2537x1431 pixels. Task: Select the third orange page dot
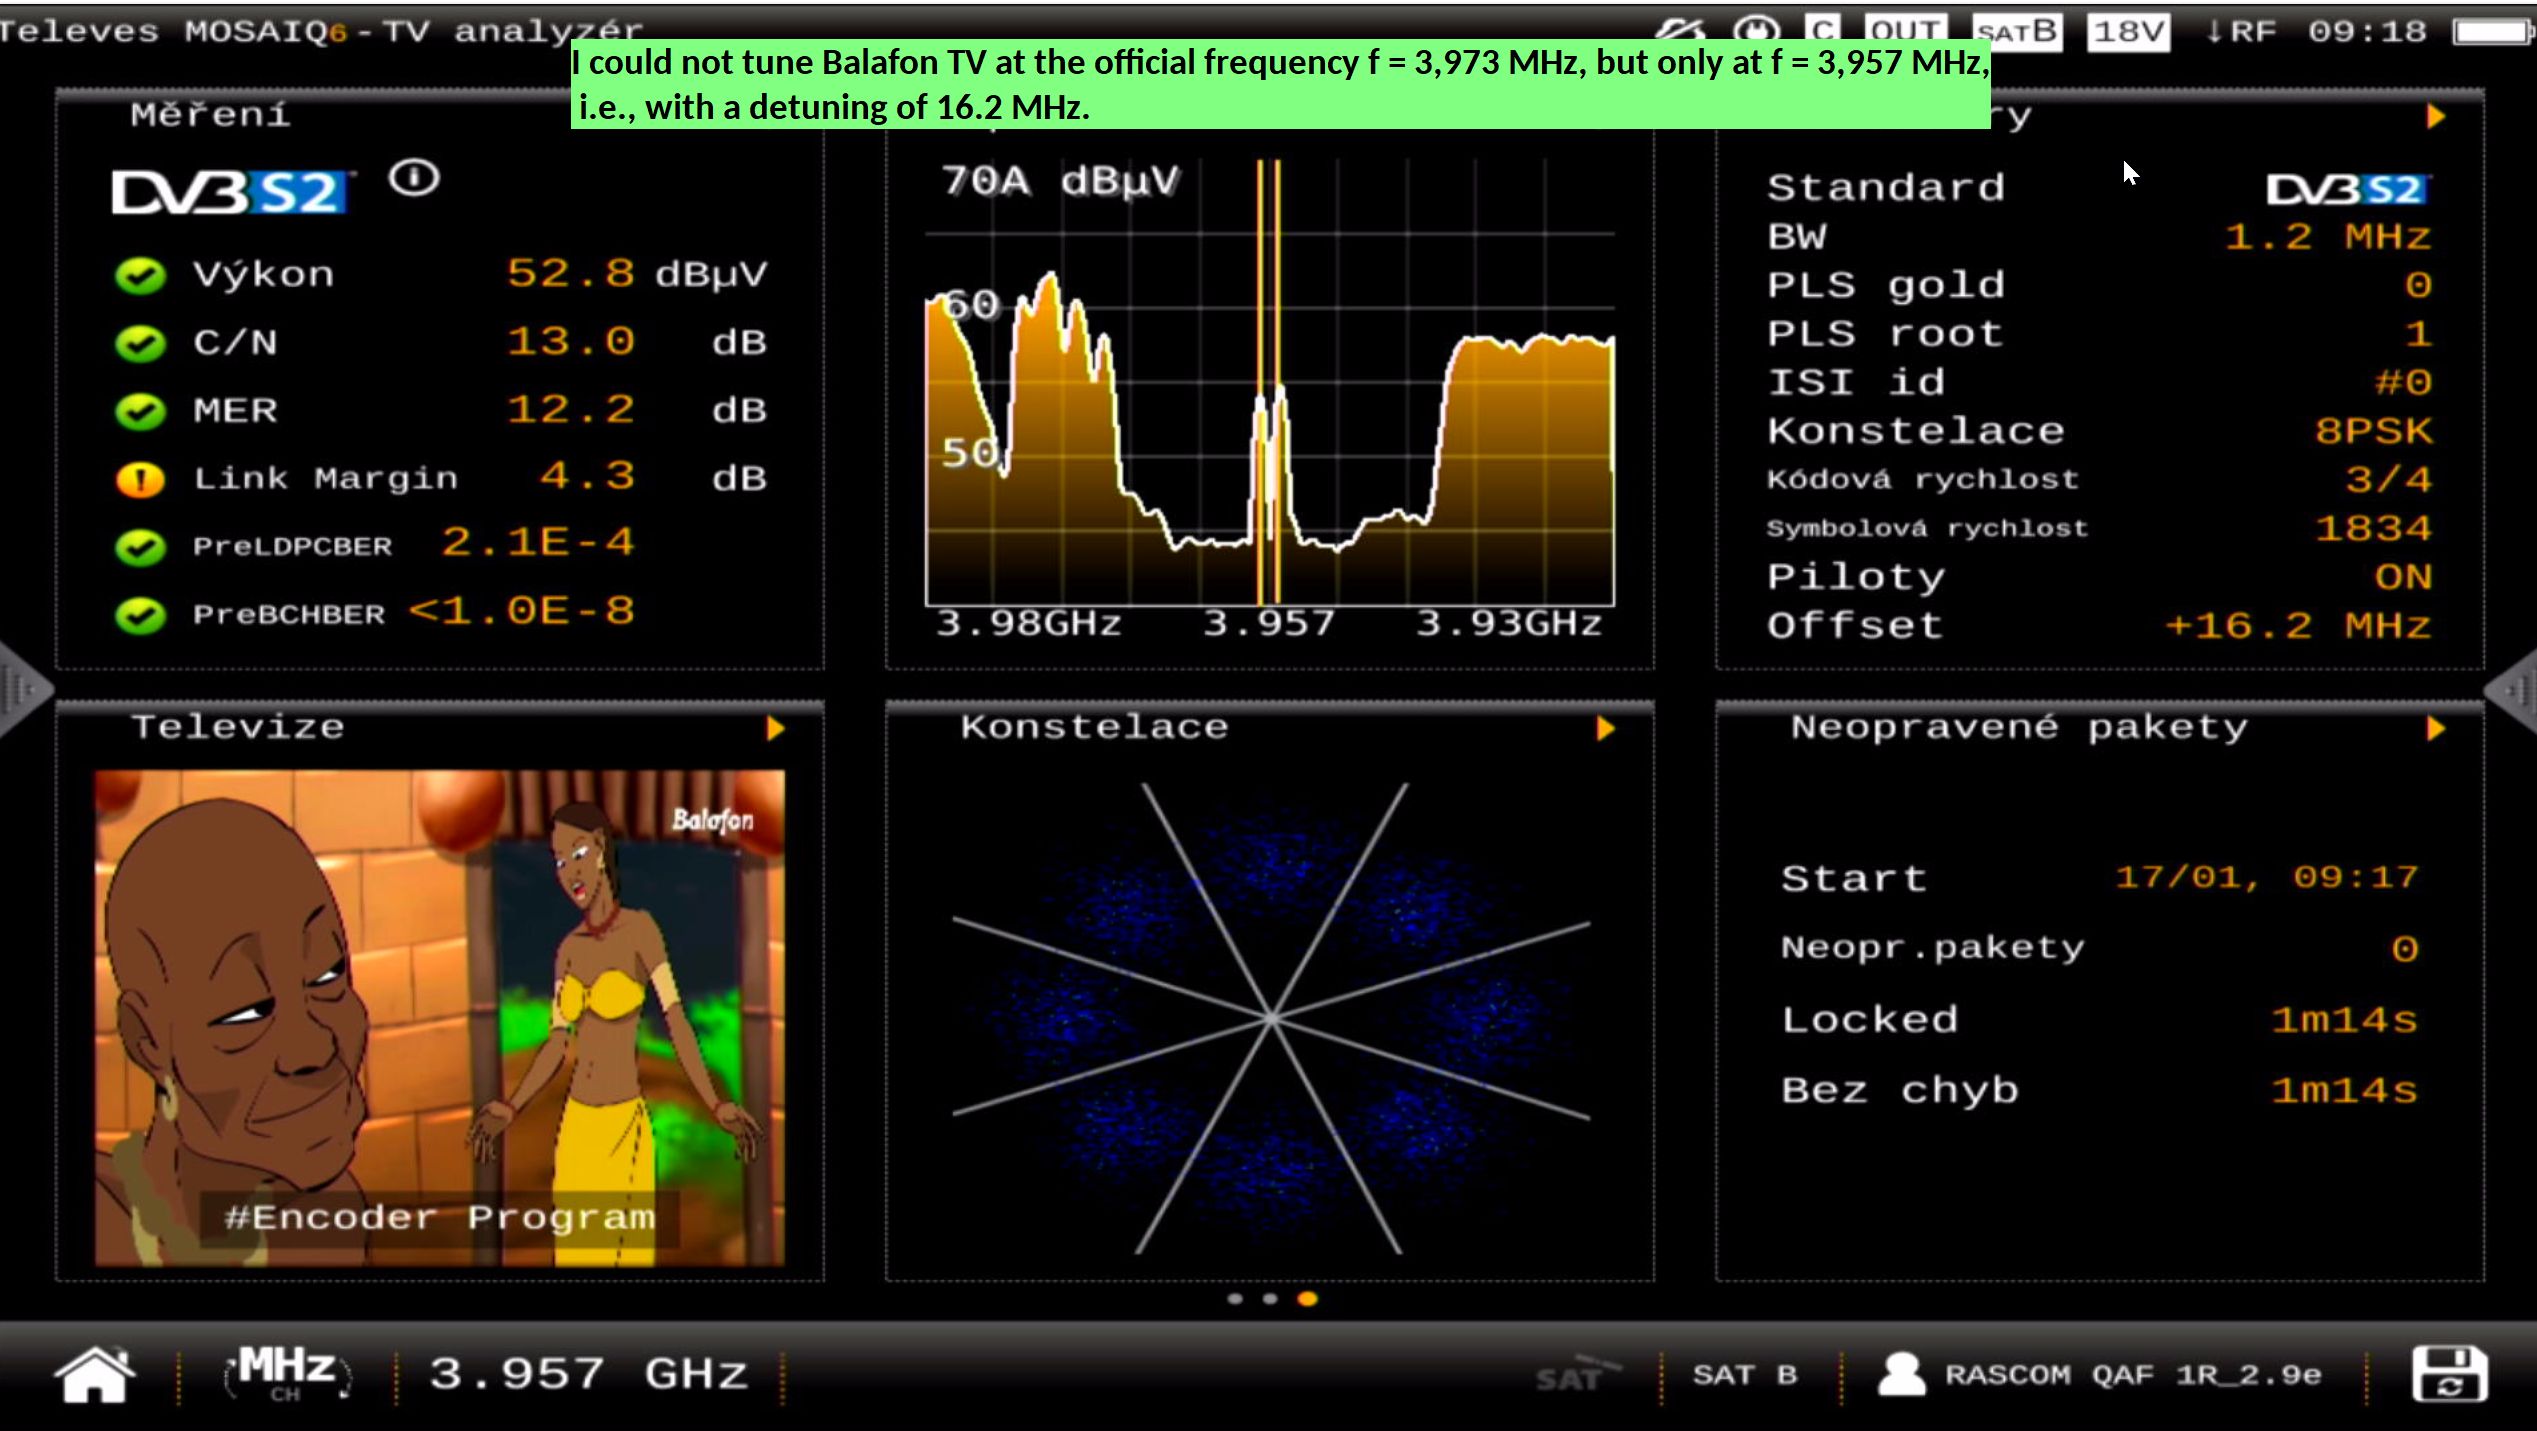(1307, 1299)
